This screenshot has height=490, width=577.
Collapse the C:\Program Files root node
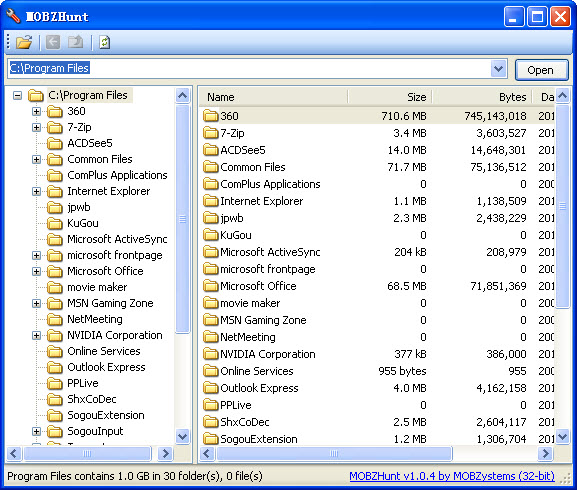pyautogui.click(x=17, y=96)
